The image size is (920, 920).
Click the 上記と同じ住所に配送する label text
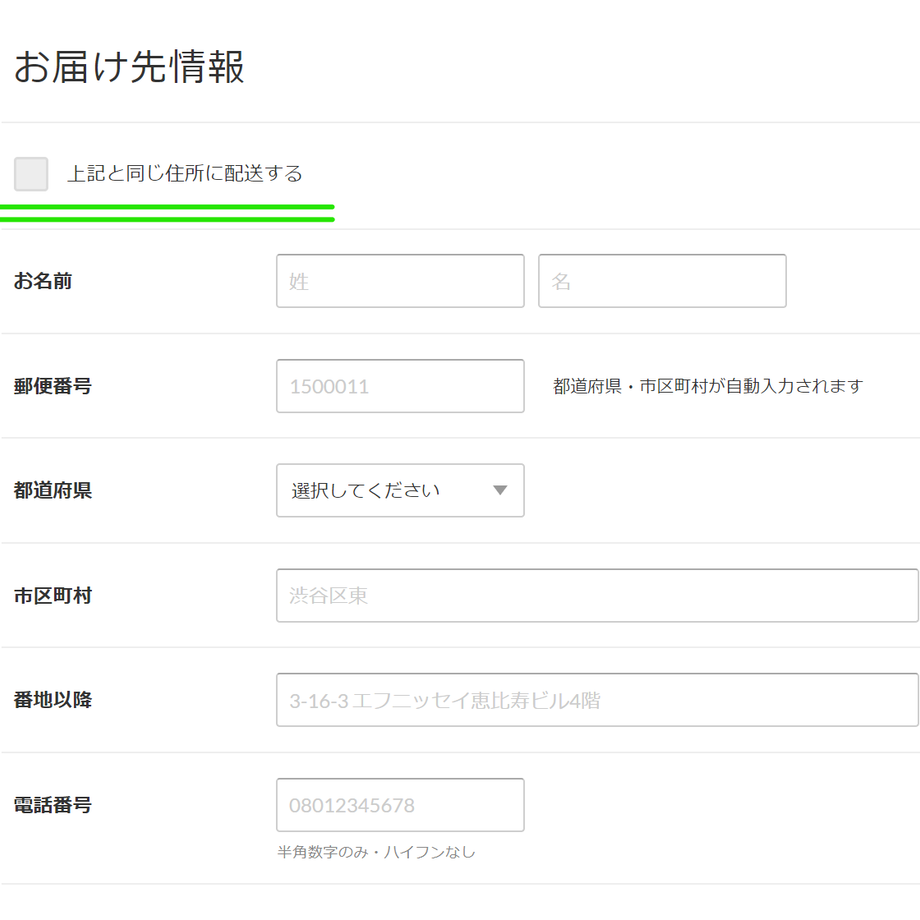pyautogui.click(x=185, y=174)
